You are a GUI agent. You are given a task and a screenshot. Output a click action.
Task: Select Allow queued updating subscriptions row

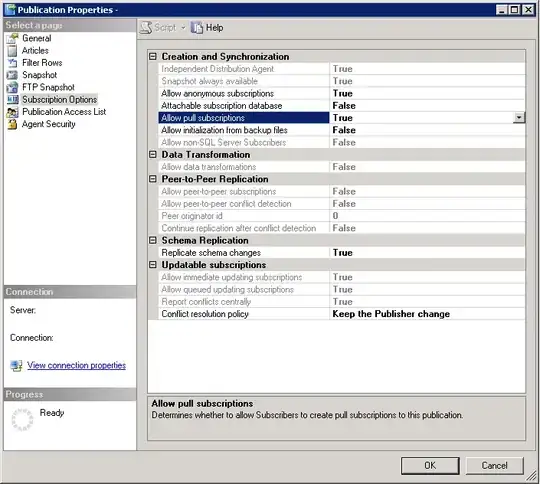pos(342,289)
